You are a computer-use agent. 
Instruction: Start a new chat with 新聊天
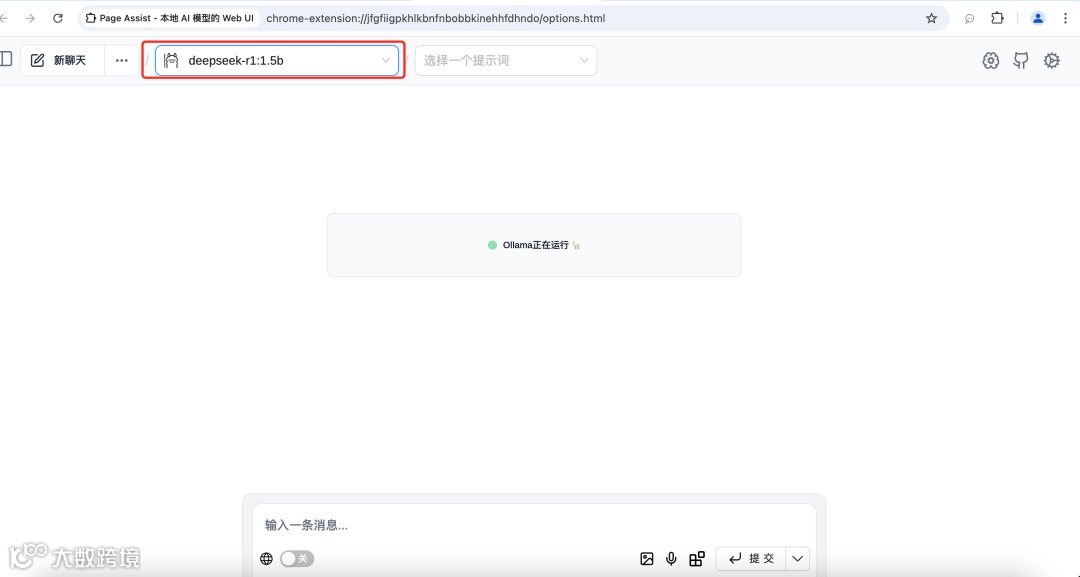point(62,61)
